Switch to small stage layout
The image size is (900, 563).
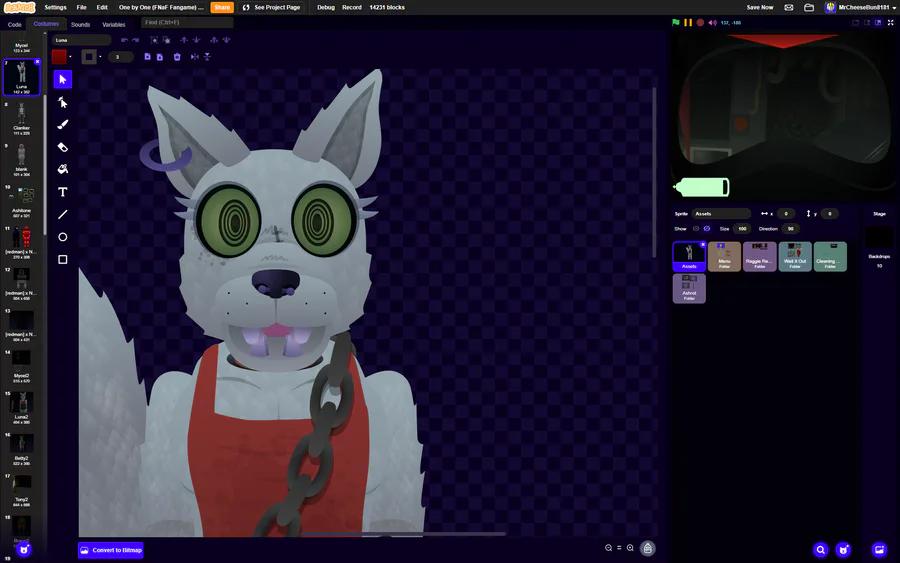tap(855, 22)
